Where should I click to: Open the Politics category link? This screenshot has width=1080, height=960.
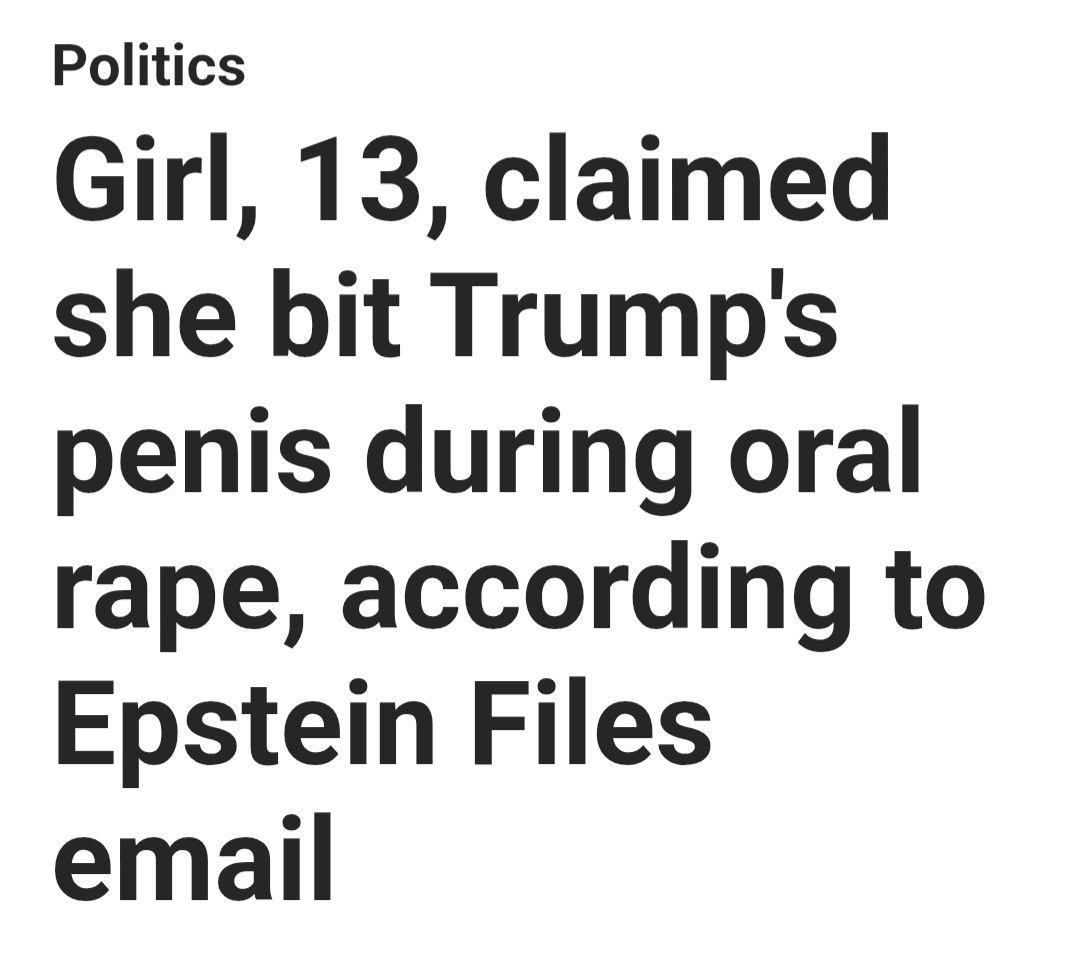click(x=149, y=66)
